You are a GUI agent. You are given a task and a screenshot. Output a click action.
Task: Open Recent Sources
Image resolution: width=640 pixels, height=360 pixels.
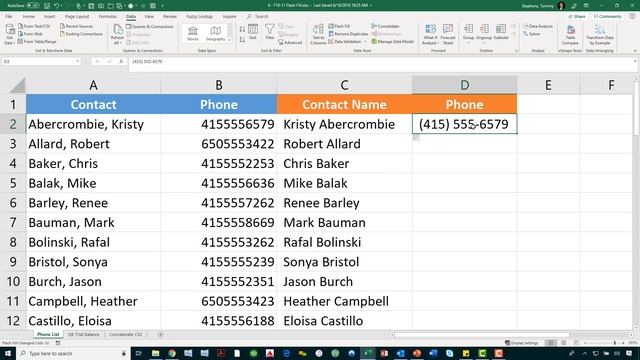coord(76,26)
